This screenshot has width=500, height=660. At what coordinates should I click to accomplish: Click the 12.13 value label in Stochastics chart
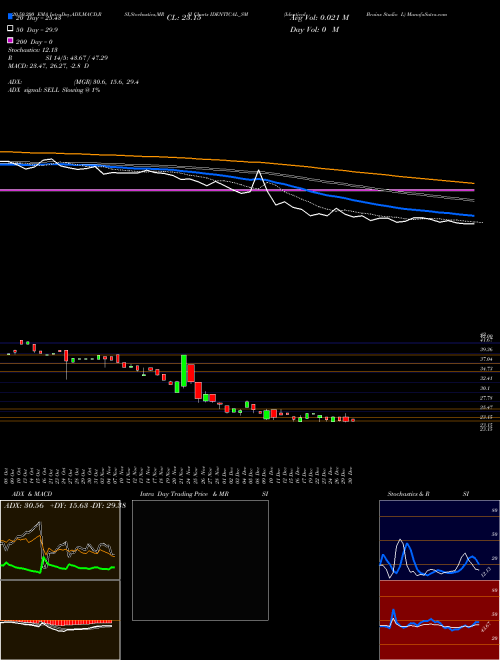pyautogui.click(x=486, y=572)
